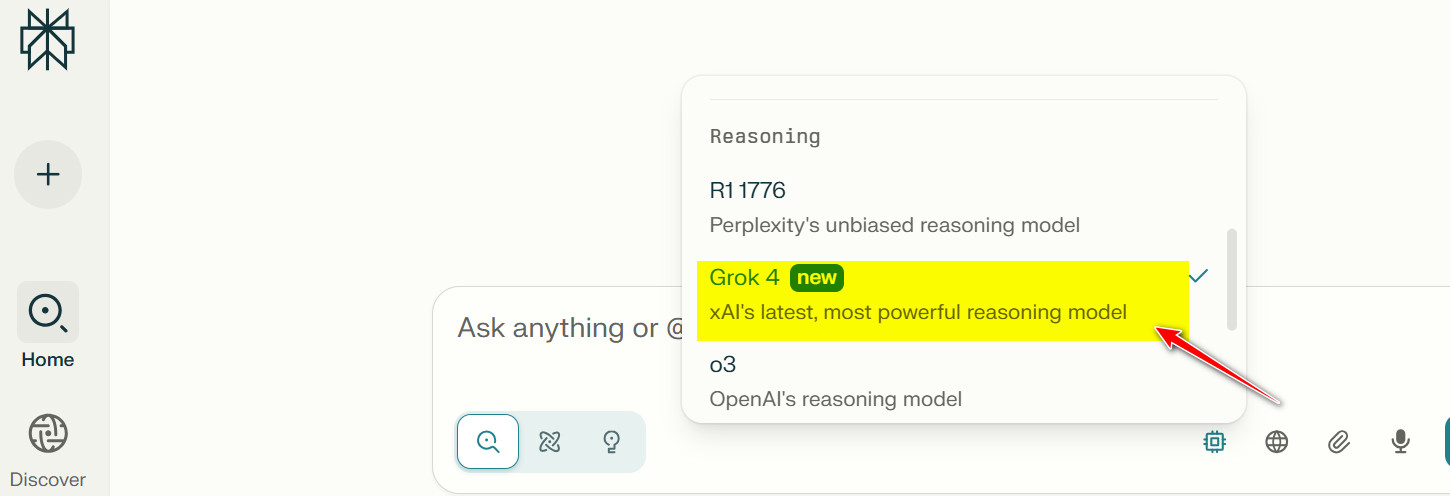Click the Discover label in the sidebar

click(x=48, y=480)
